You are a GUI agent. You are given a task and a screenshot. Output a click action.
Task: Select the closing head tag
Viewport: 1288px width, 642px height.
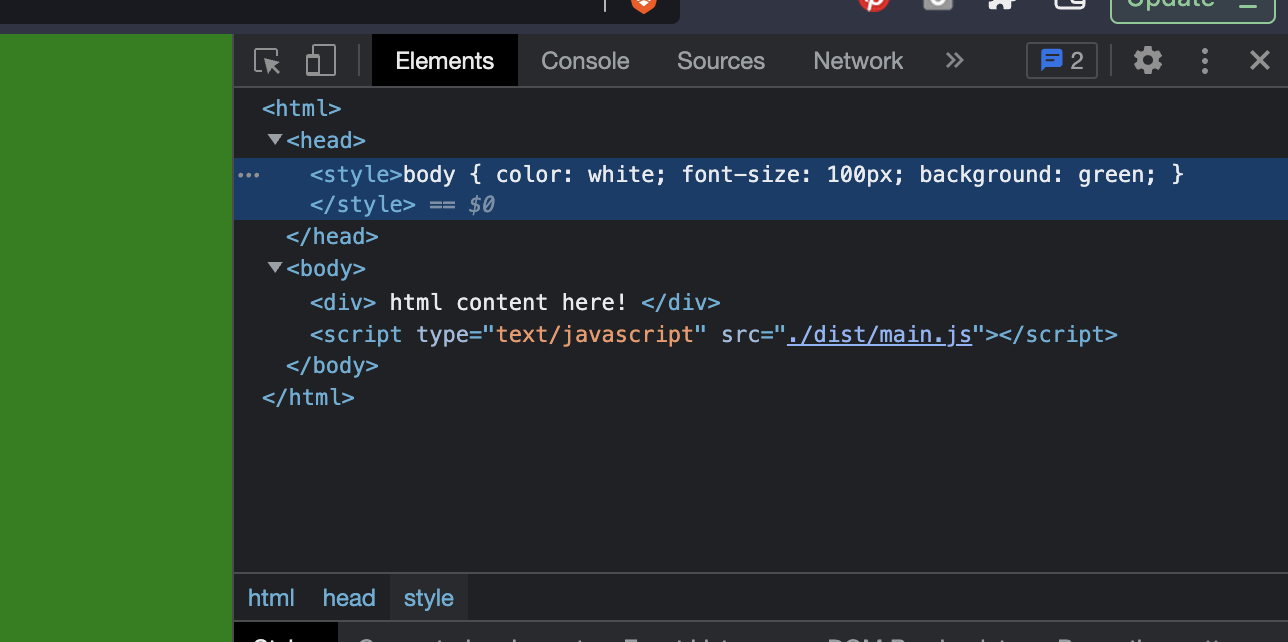click(332, 237)
